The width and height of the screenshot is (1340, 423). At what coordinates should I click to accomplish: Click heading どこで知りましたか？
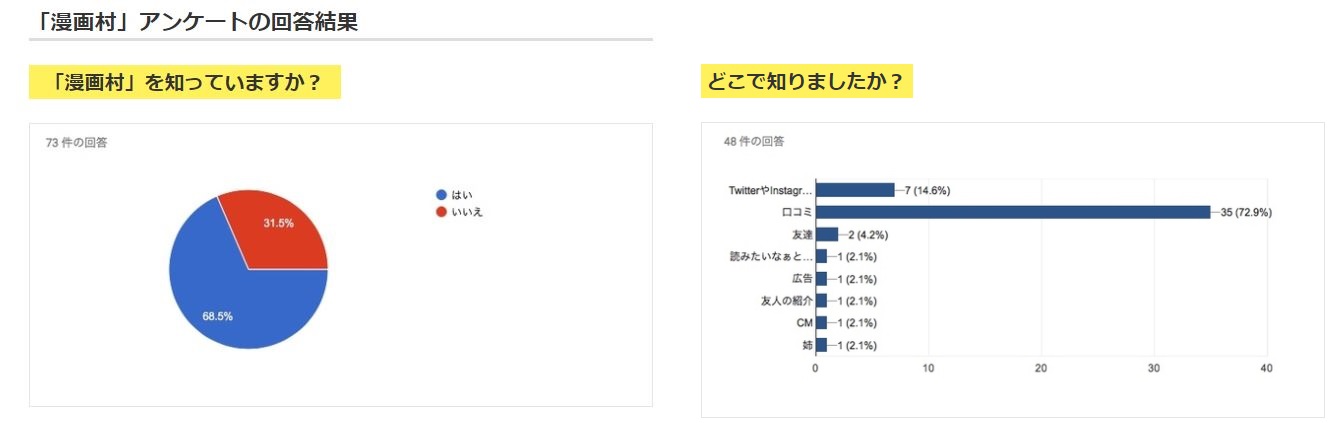807,82
